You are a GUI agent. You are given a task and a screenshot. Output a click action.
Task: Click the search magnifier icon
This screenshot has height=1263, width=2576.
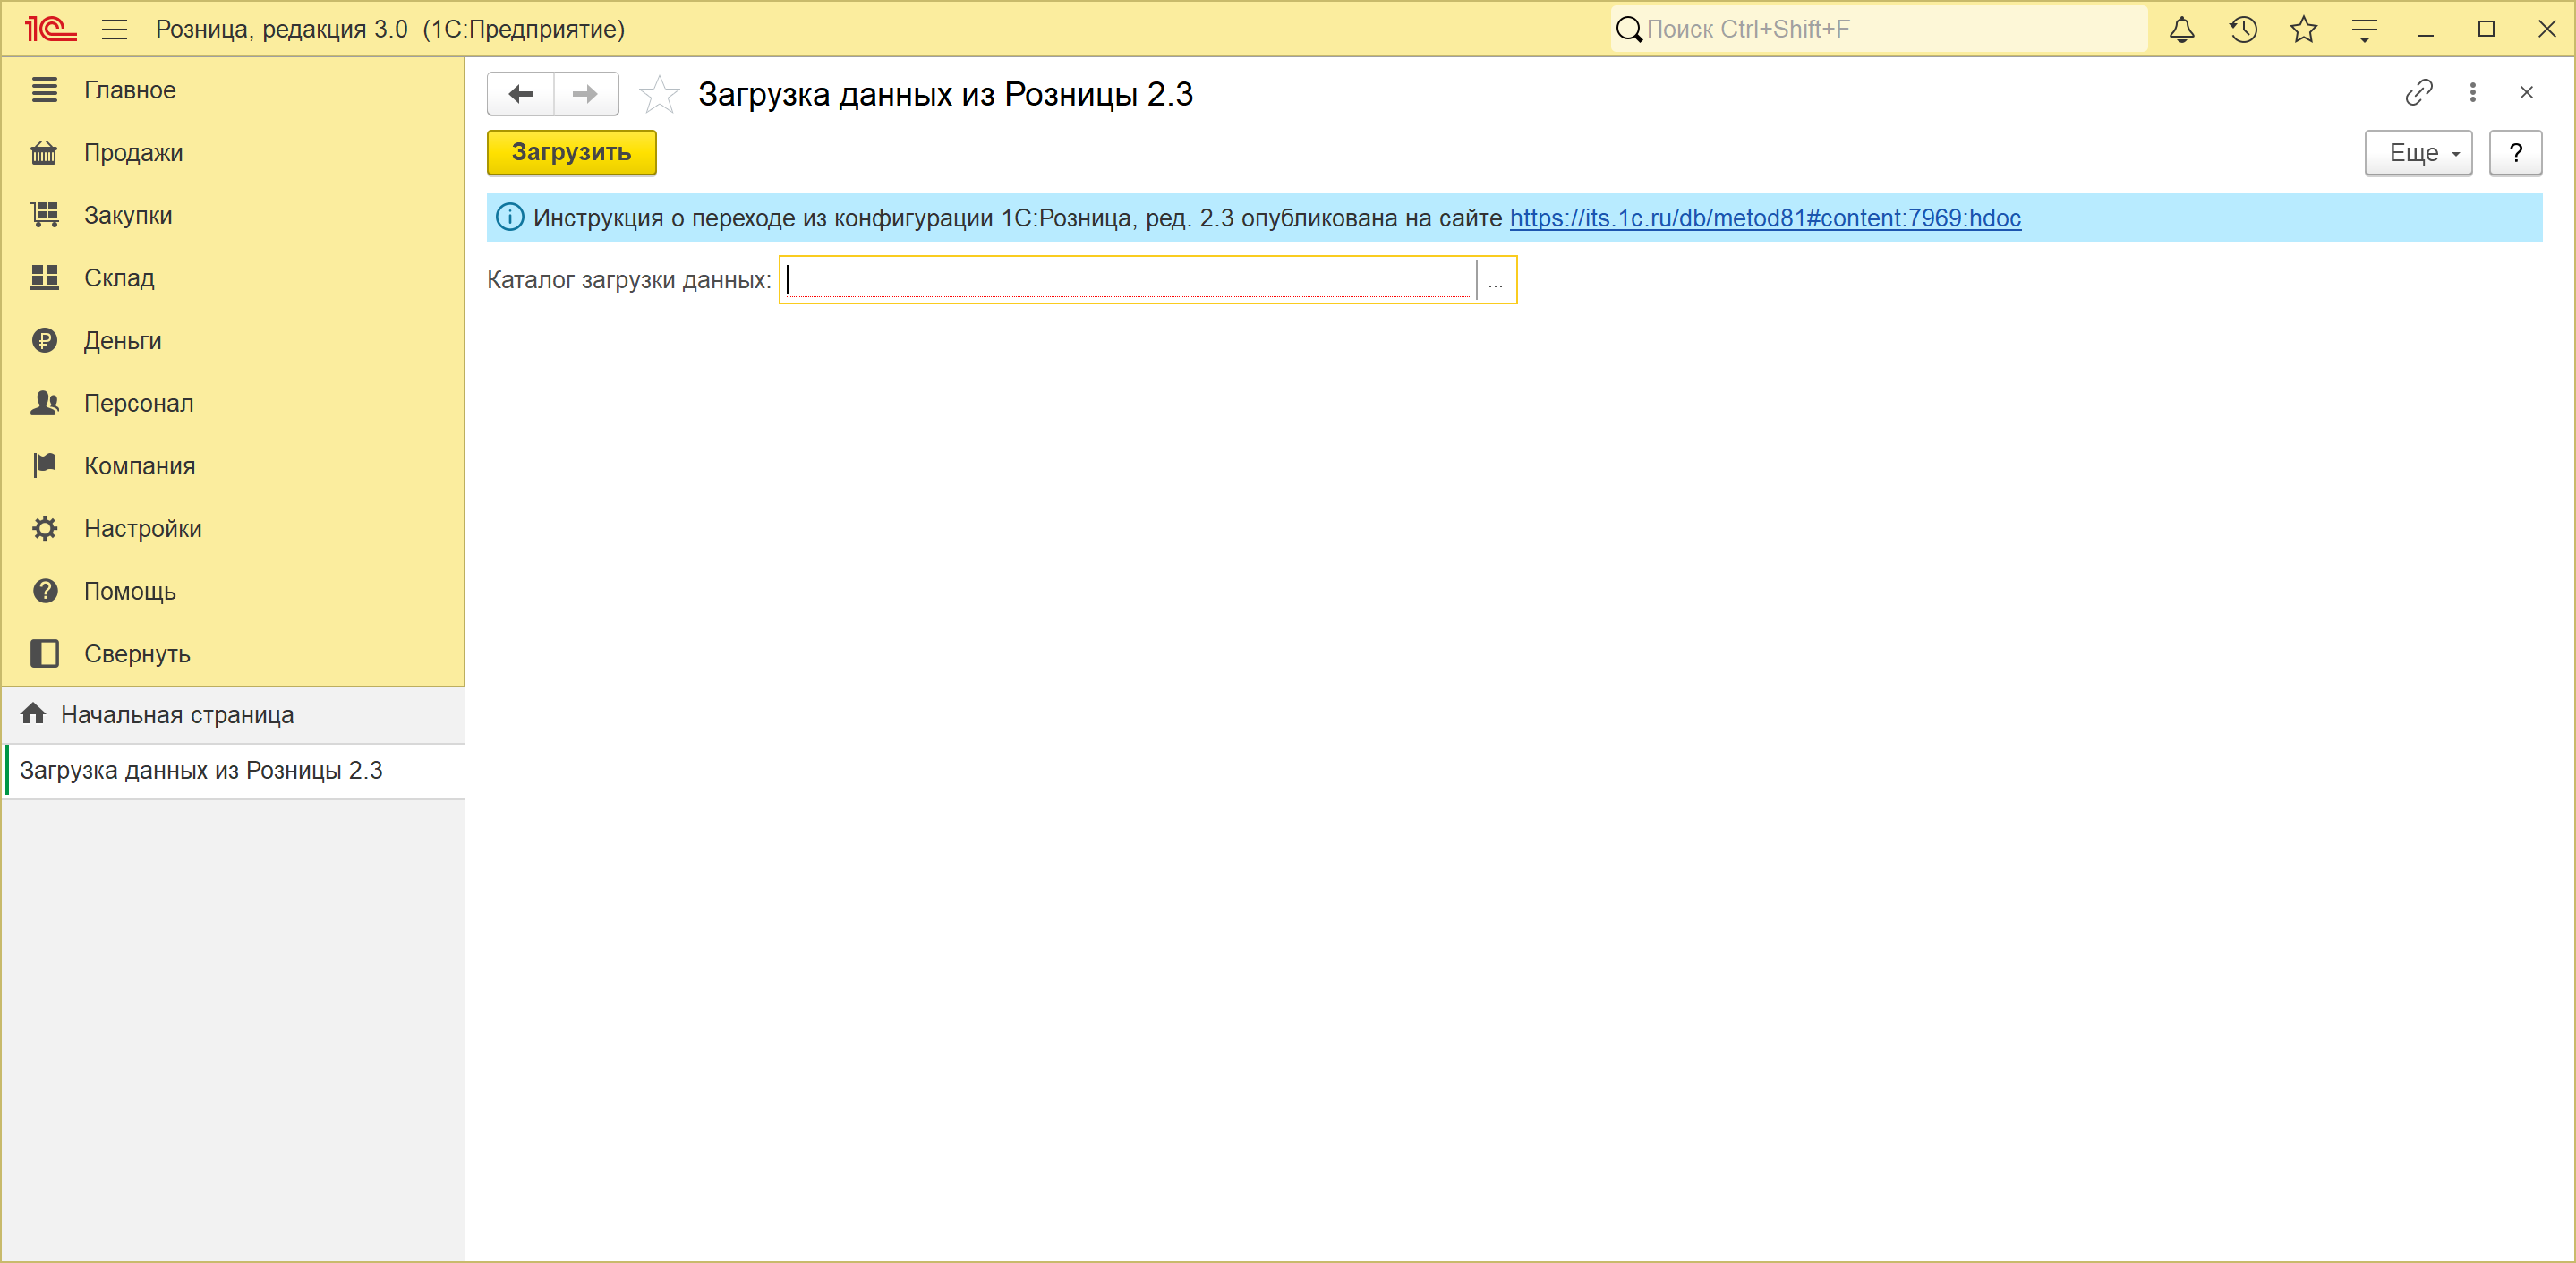[x=1630, y=29]
